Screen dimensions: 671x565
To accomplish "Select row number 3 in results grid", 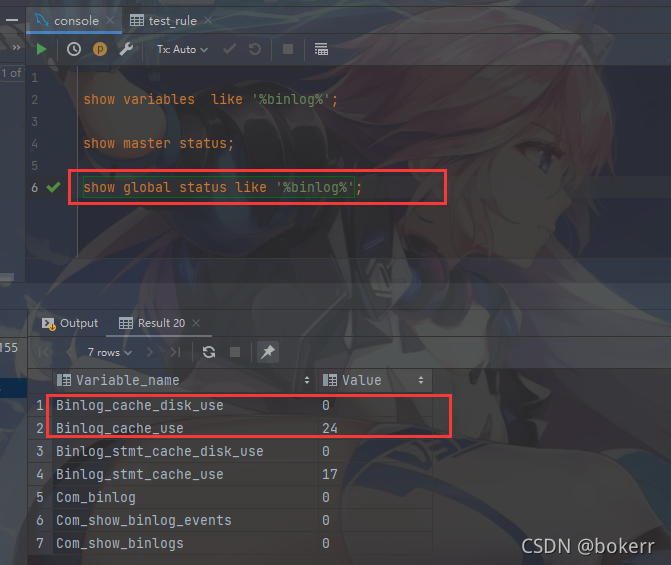I will [x=40, y=451].
